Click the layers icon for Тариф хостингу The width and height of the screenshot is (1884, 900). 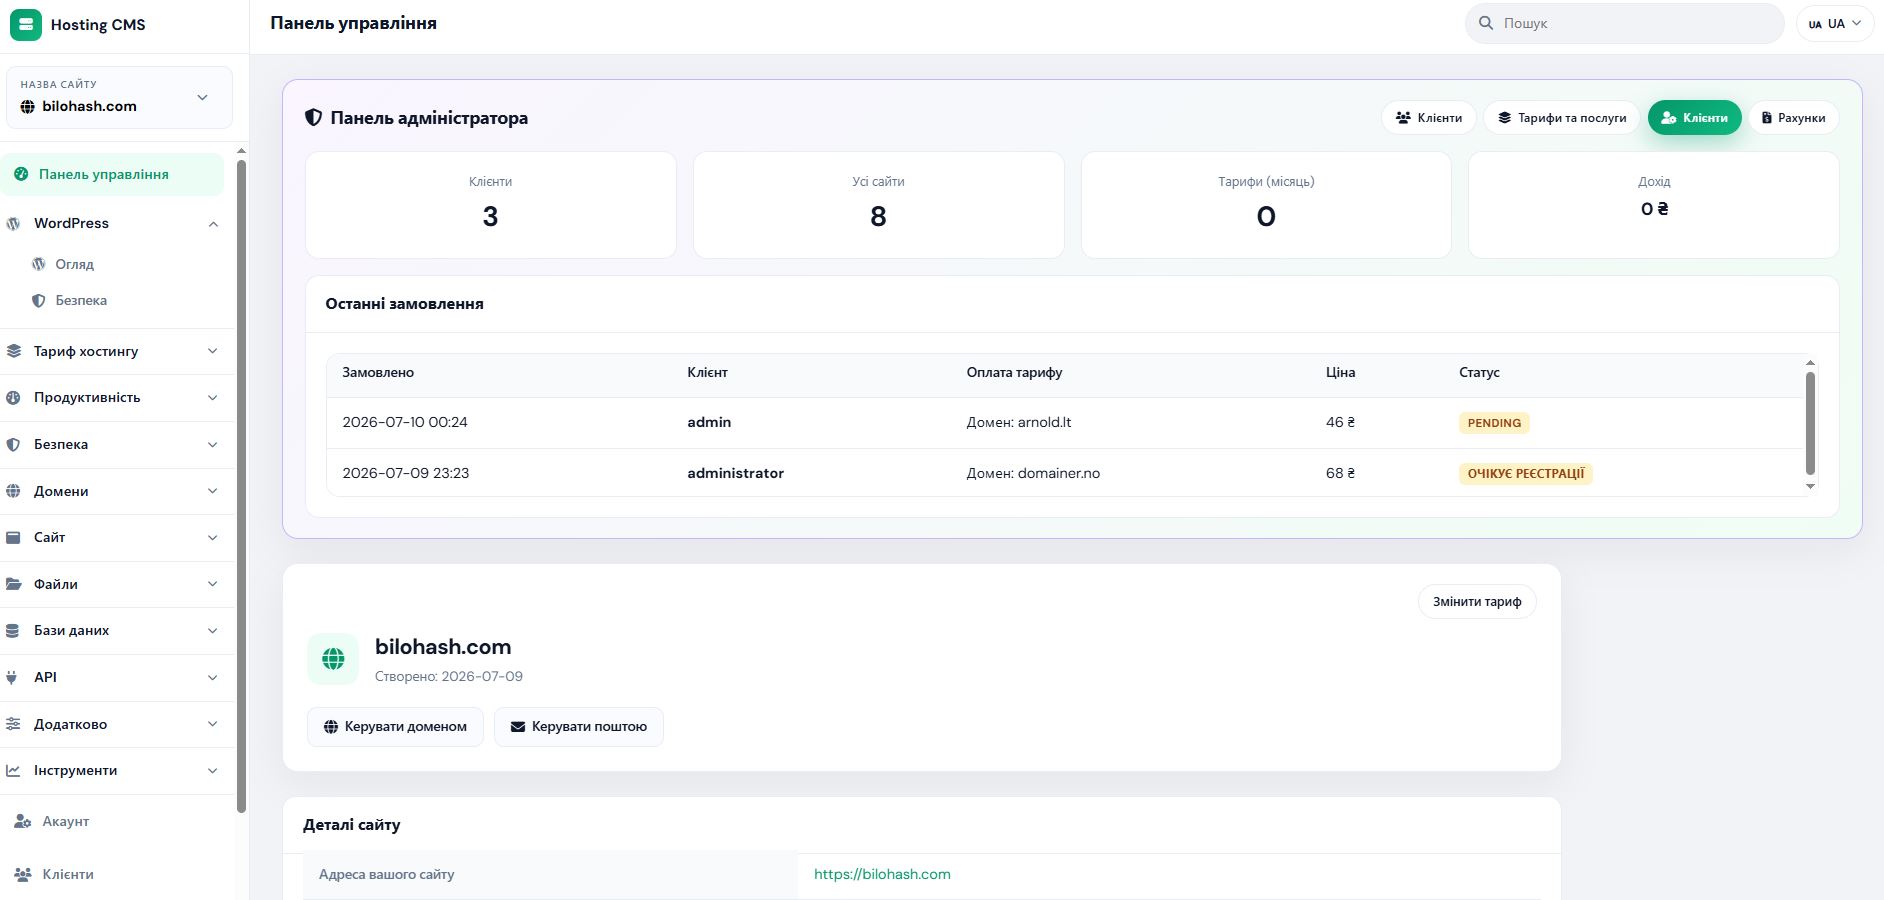click(13, 351)
